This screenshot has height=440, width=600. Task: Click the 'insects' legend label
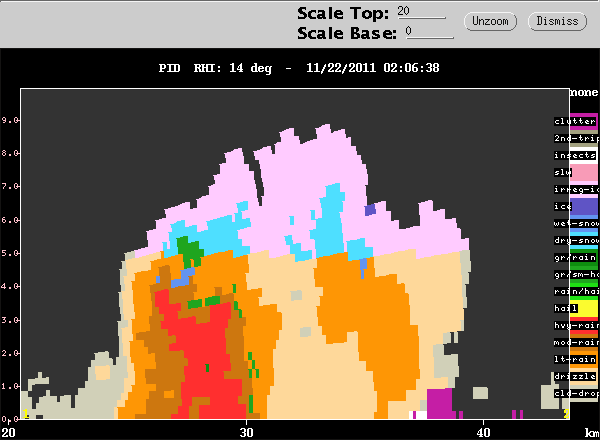pyautogui.click(x=575, y=155)
